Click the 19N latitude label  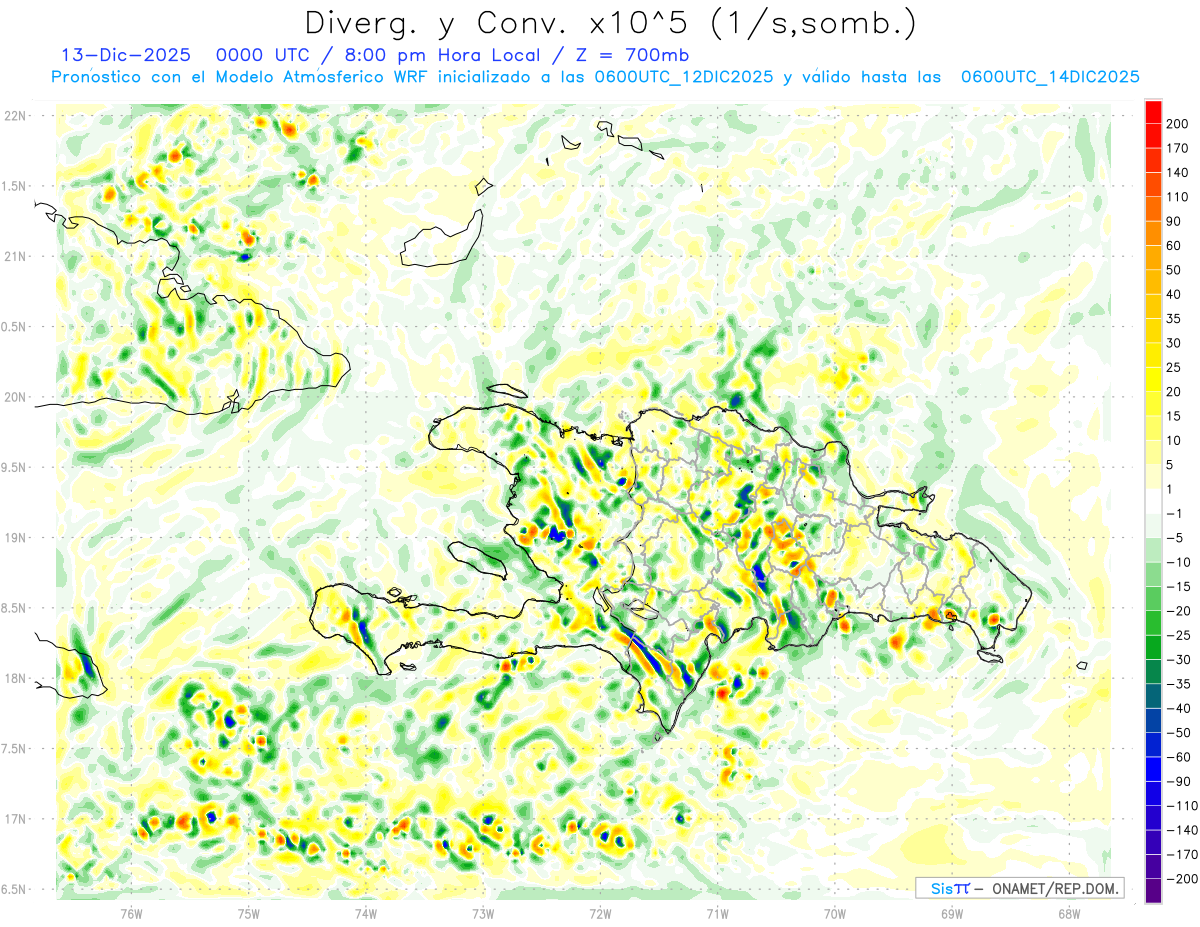[14, 538]
